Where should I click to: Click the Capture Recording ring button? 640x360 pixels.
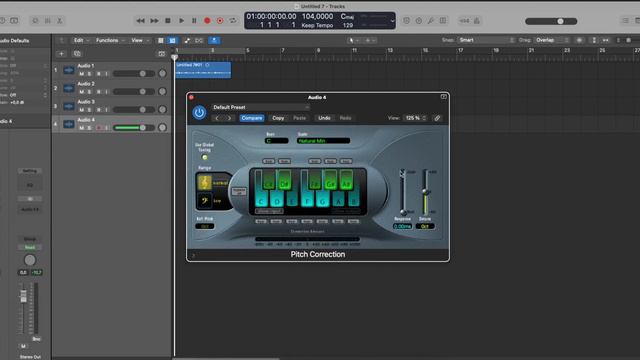tap(220, 21)
